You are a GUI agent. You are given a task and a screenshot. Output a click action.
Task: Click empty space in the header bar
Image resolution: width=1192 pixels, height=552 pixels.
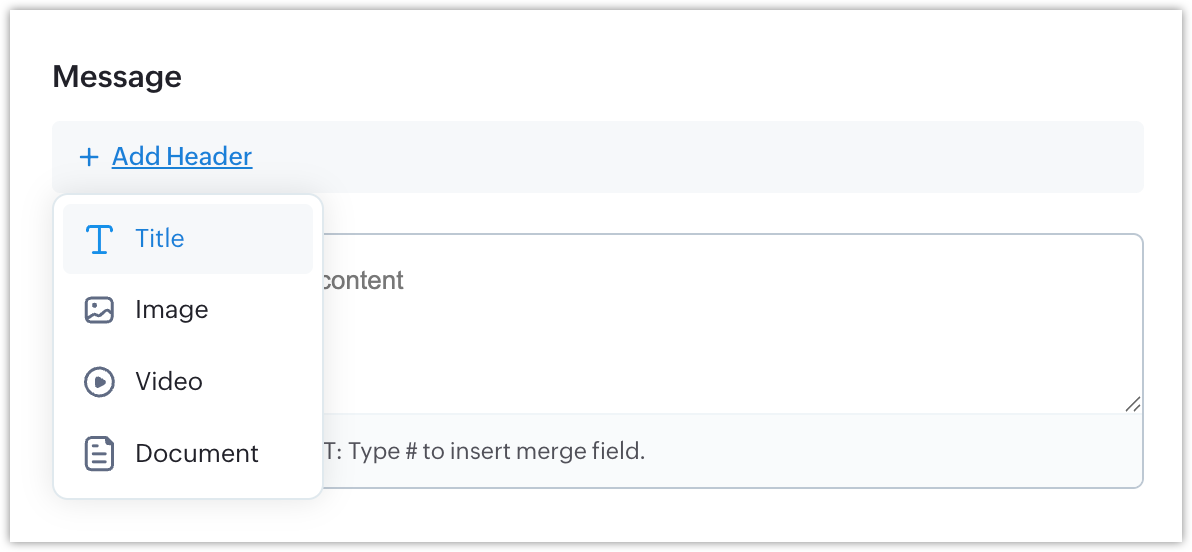tap(700, 157)
